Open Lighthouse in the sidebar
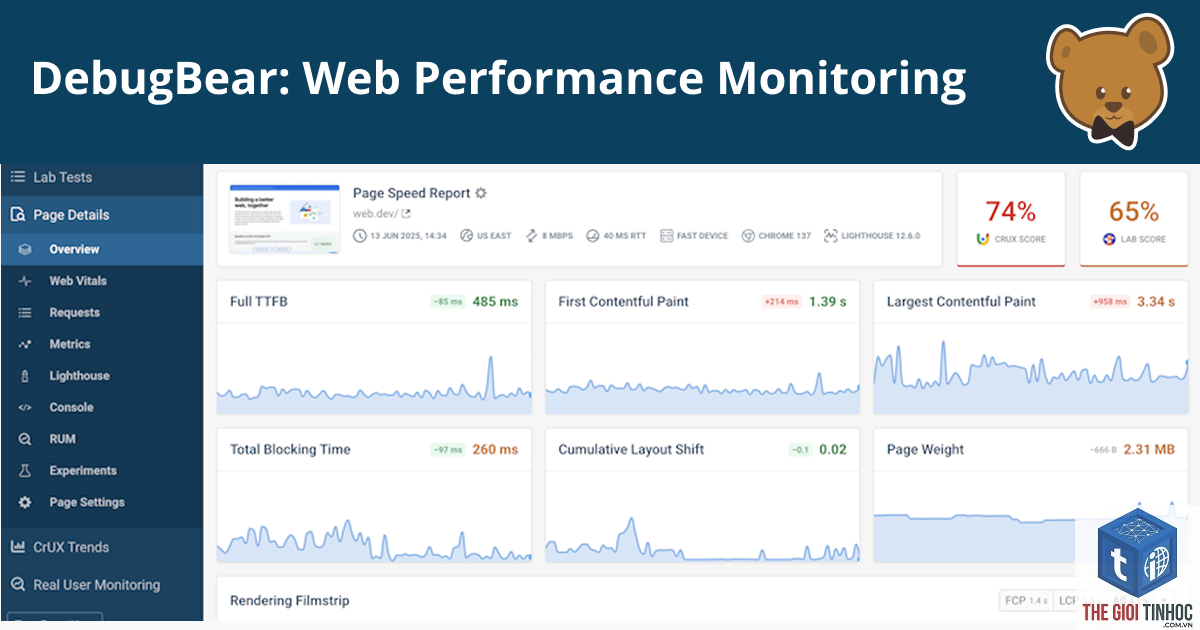 [x=101, y=376]
